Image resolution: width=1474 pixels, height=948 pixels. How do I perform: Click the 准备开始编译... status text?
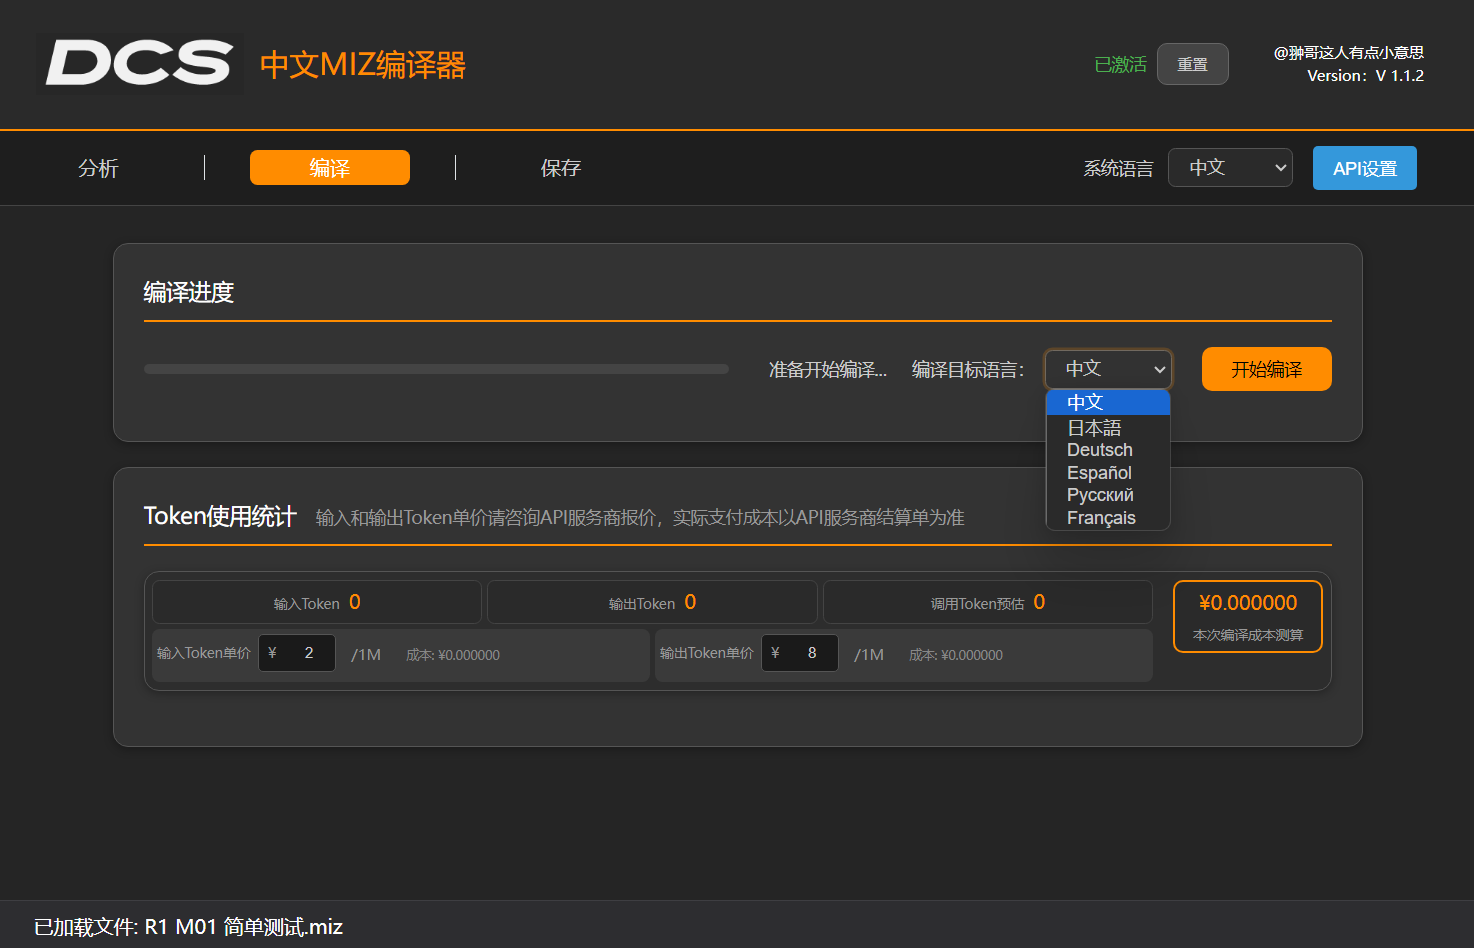tap(828, 370)
